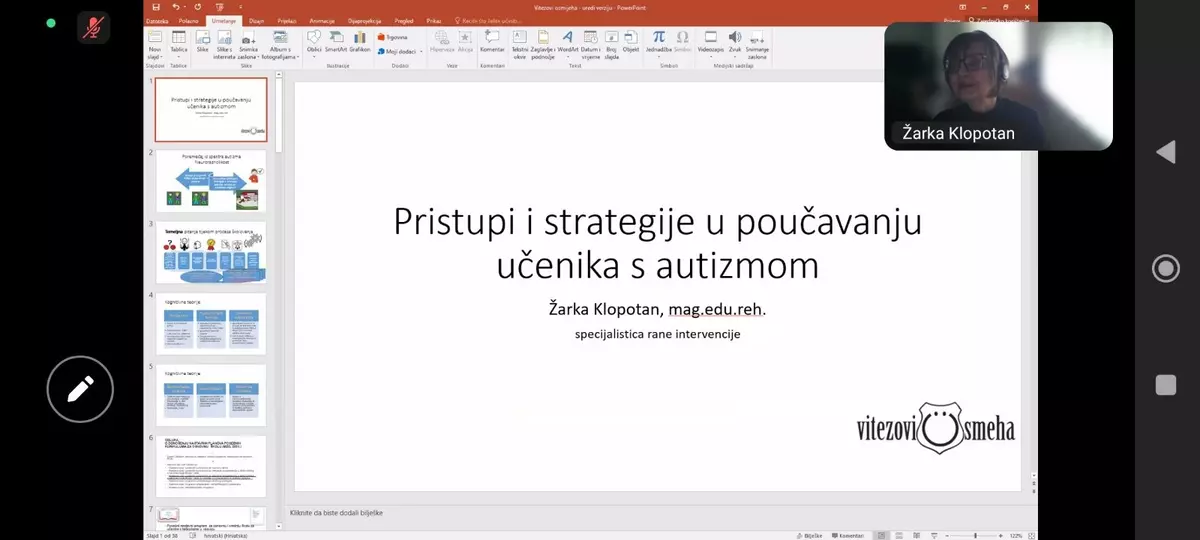The width and height of the screenshot is (1200, 540).
Task: Click the Save icon in the title bar
Action: pyautogui.click(x=156, y=7)
